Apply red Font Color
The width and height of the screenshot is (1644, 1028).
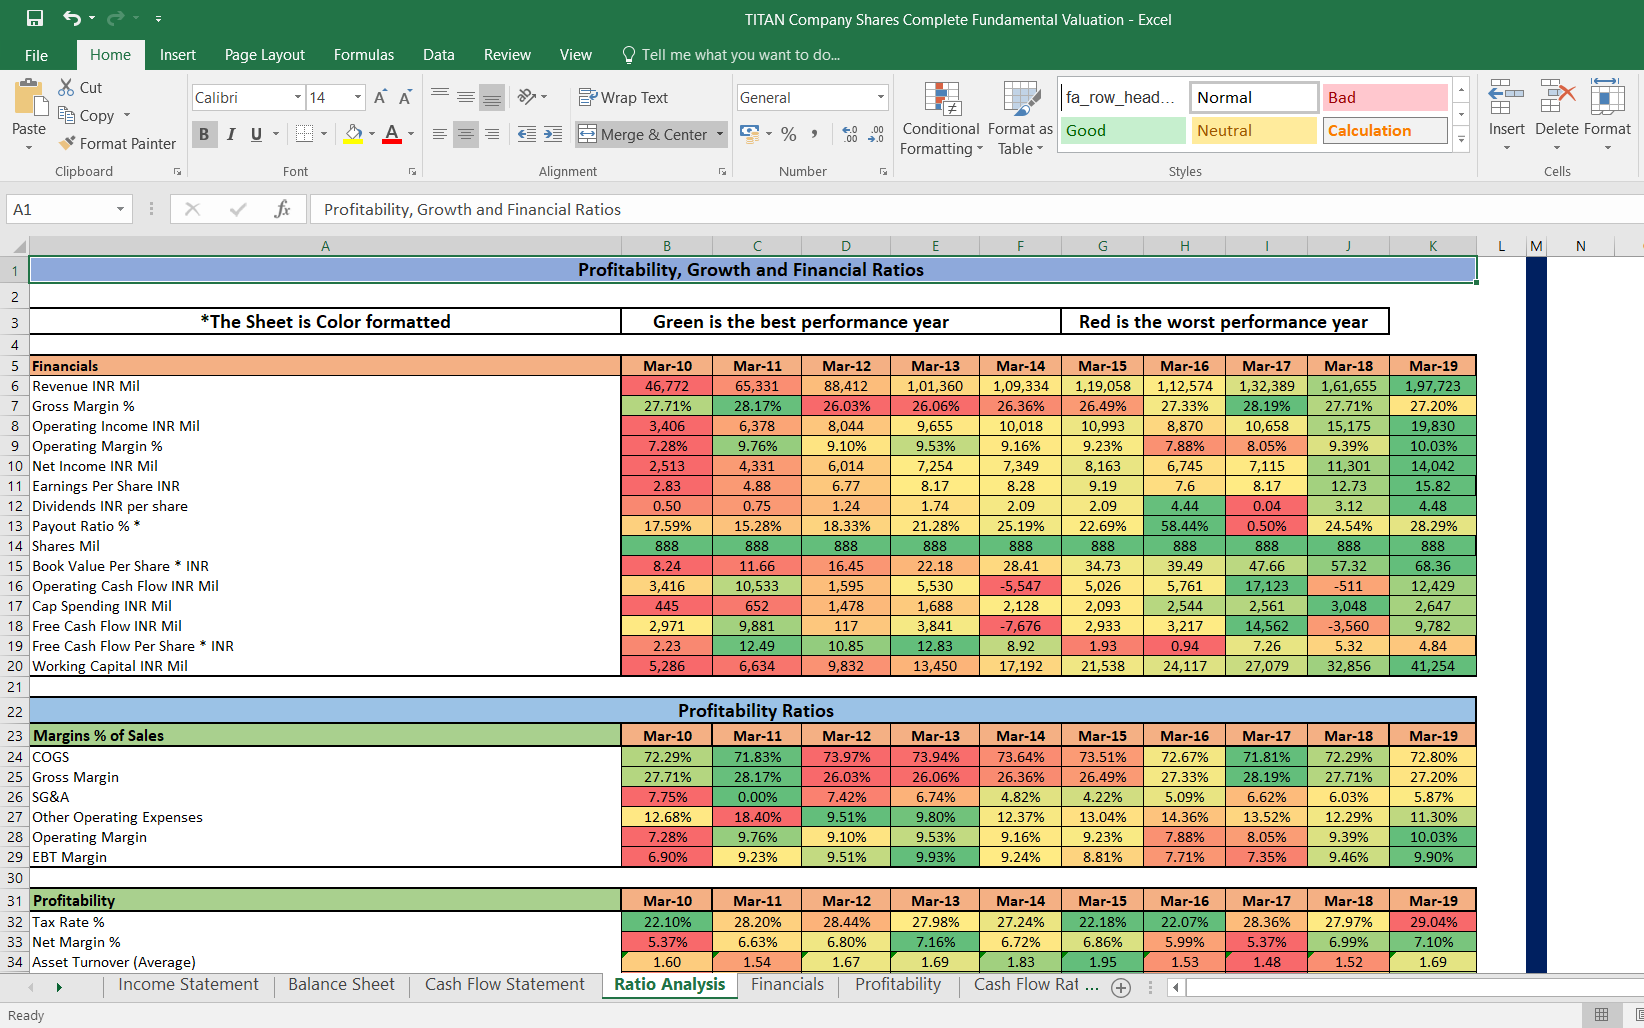point(392,133)
